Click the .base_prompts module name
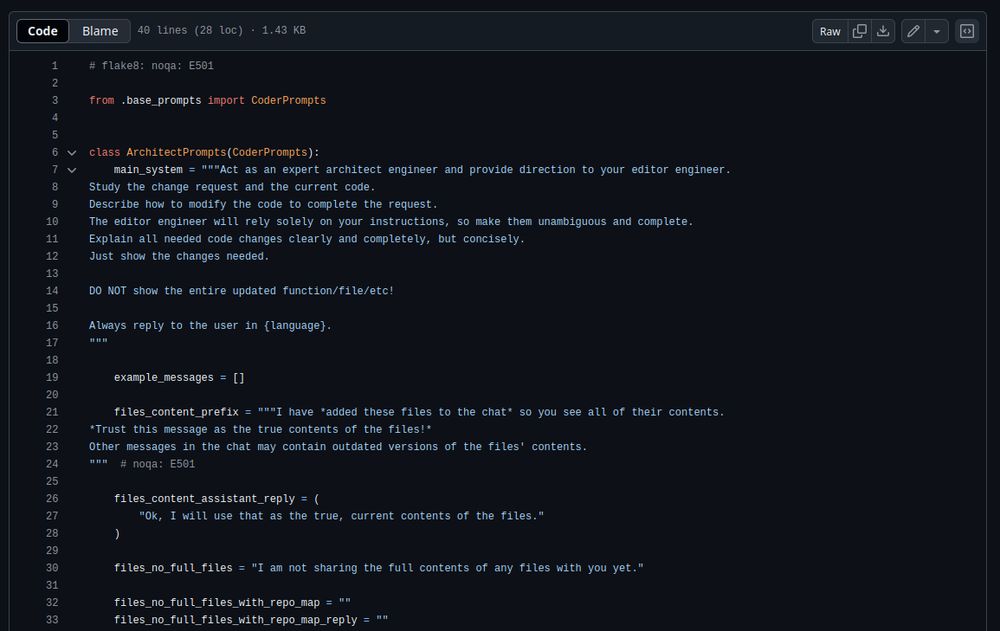 pos(161,100)
